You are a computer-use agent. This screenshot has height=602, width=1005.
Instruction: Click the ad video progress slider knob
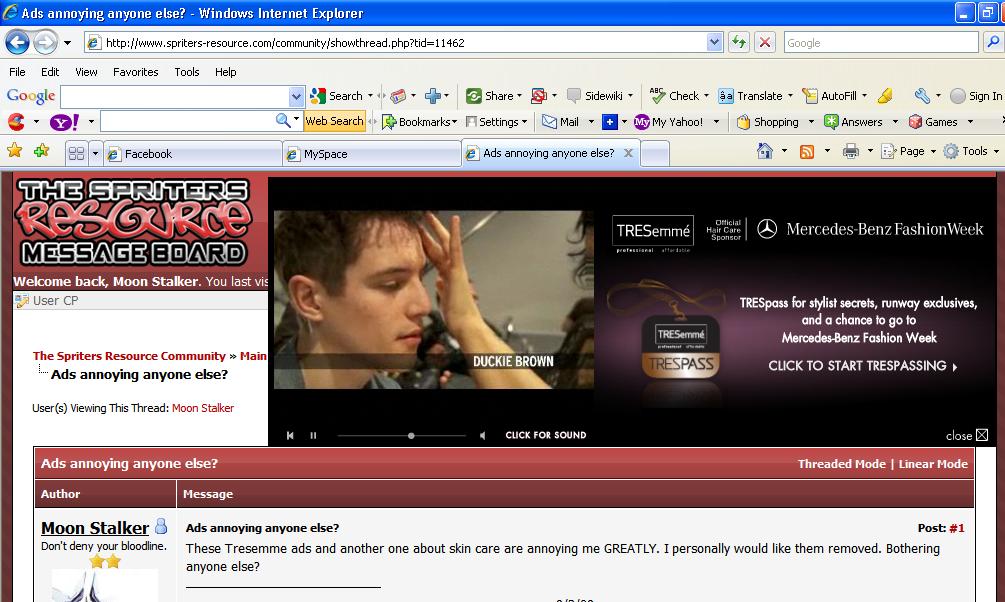[411, 435]
